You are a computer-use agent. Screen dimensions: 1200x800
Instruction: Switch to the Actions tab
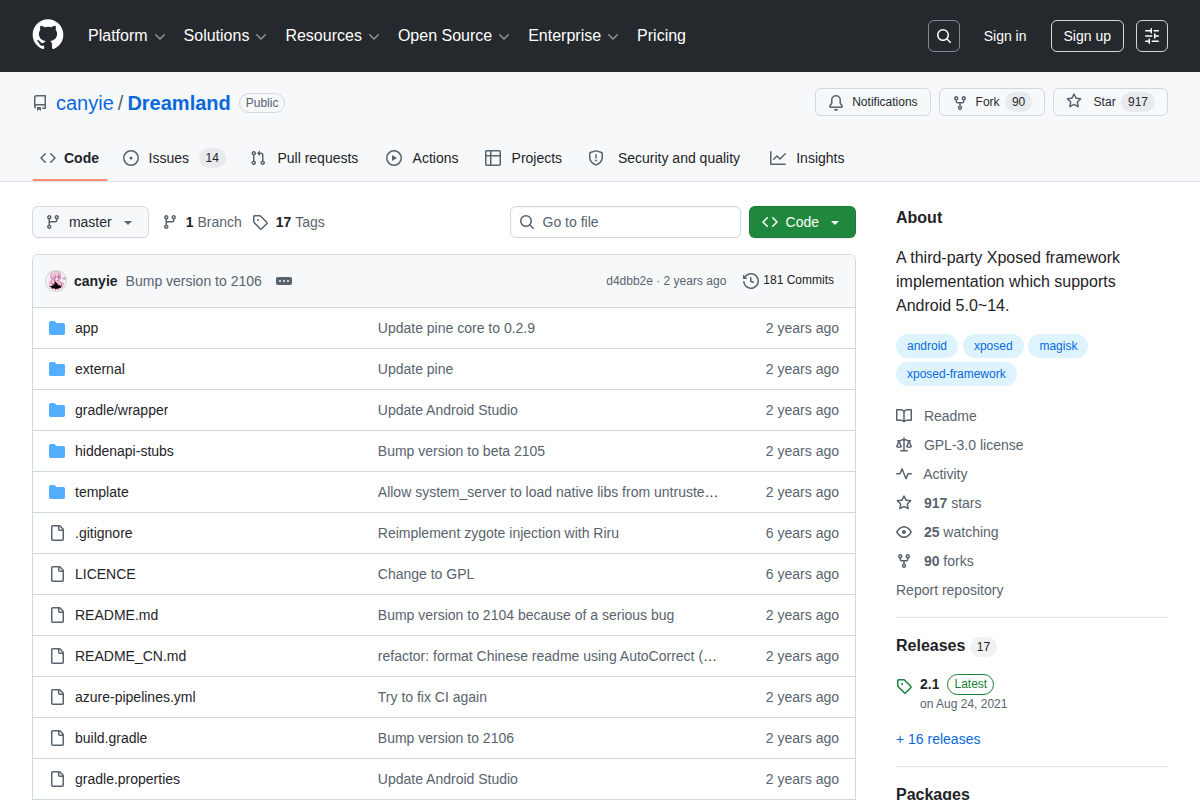point(422,158)
